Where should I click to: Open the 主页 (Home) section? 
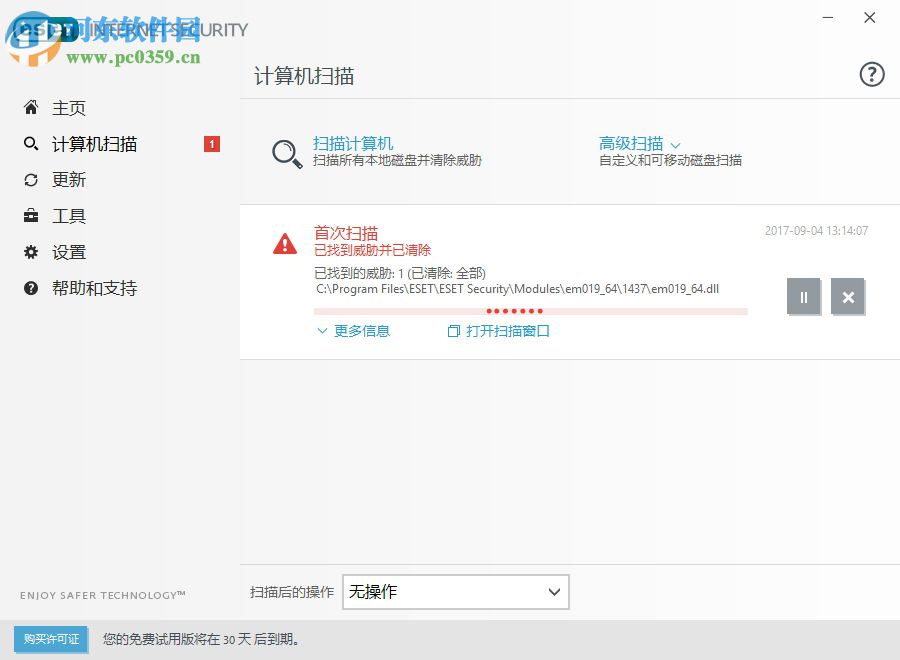point(69,107)
